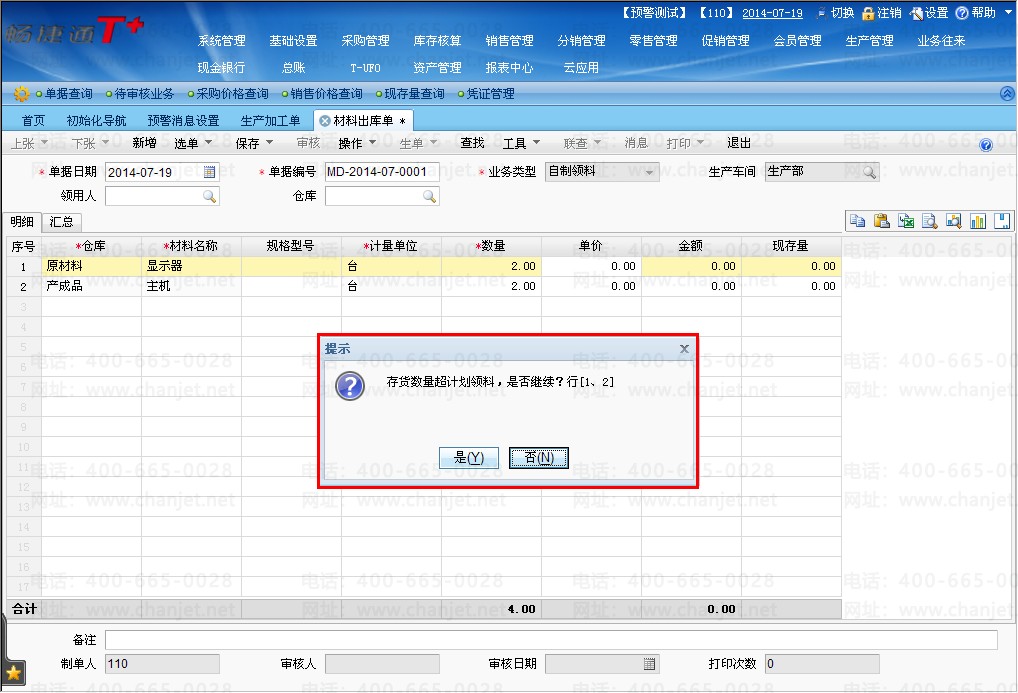Image resolution: width=1018 pixels, height=693 pixels.
Task: Click the search icon in 仓库 header field
Action: coord(429,196)
